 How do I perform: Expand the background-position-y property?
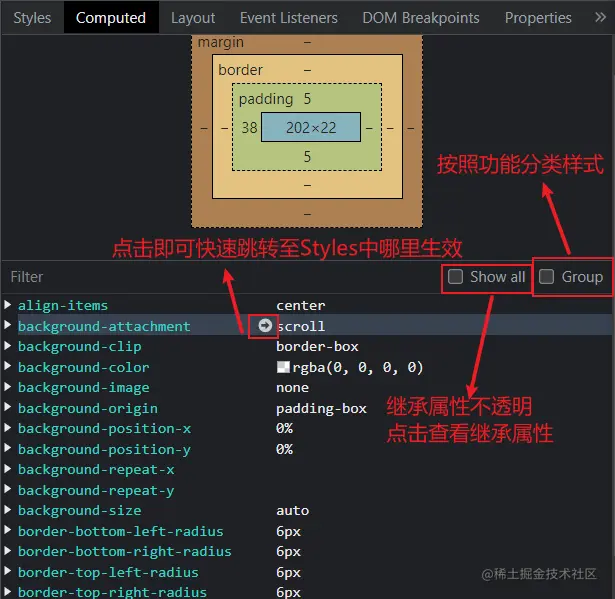[7, 448]
